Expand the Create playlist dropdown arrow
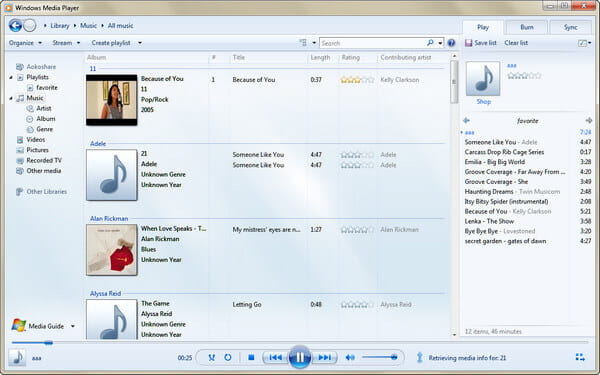Image resolution: width=600 pixels, height=375 pixels. pyautogui.click(x=140, y=43)
